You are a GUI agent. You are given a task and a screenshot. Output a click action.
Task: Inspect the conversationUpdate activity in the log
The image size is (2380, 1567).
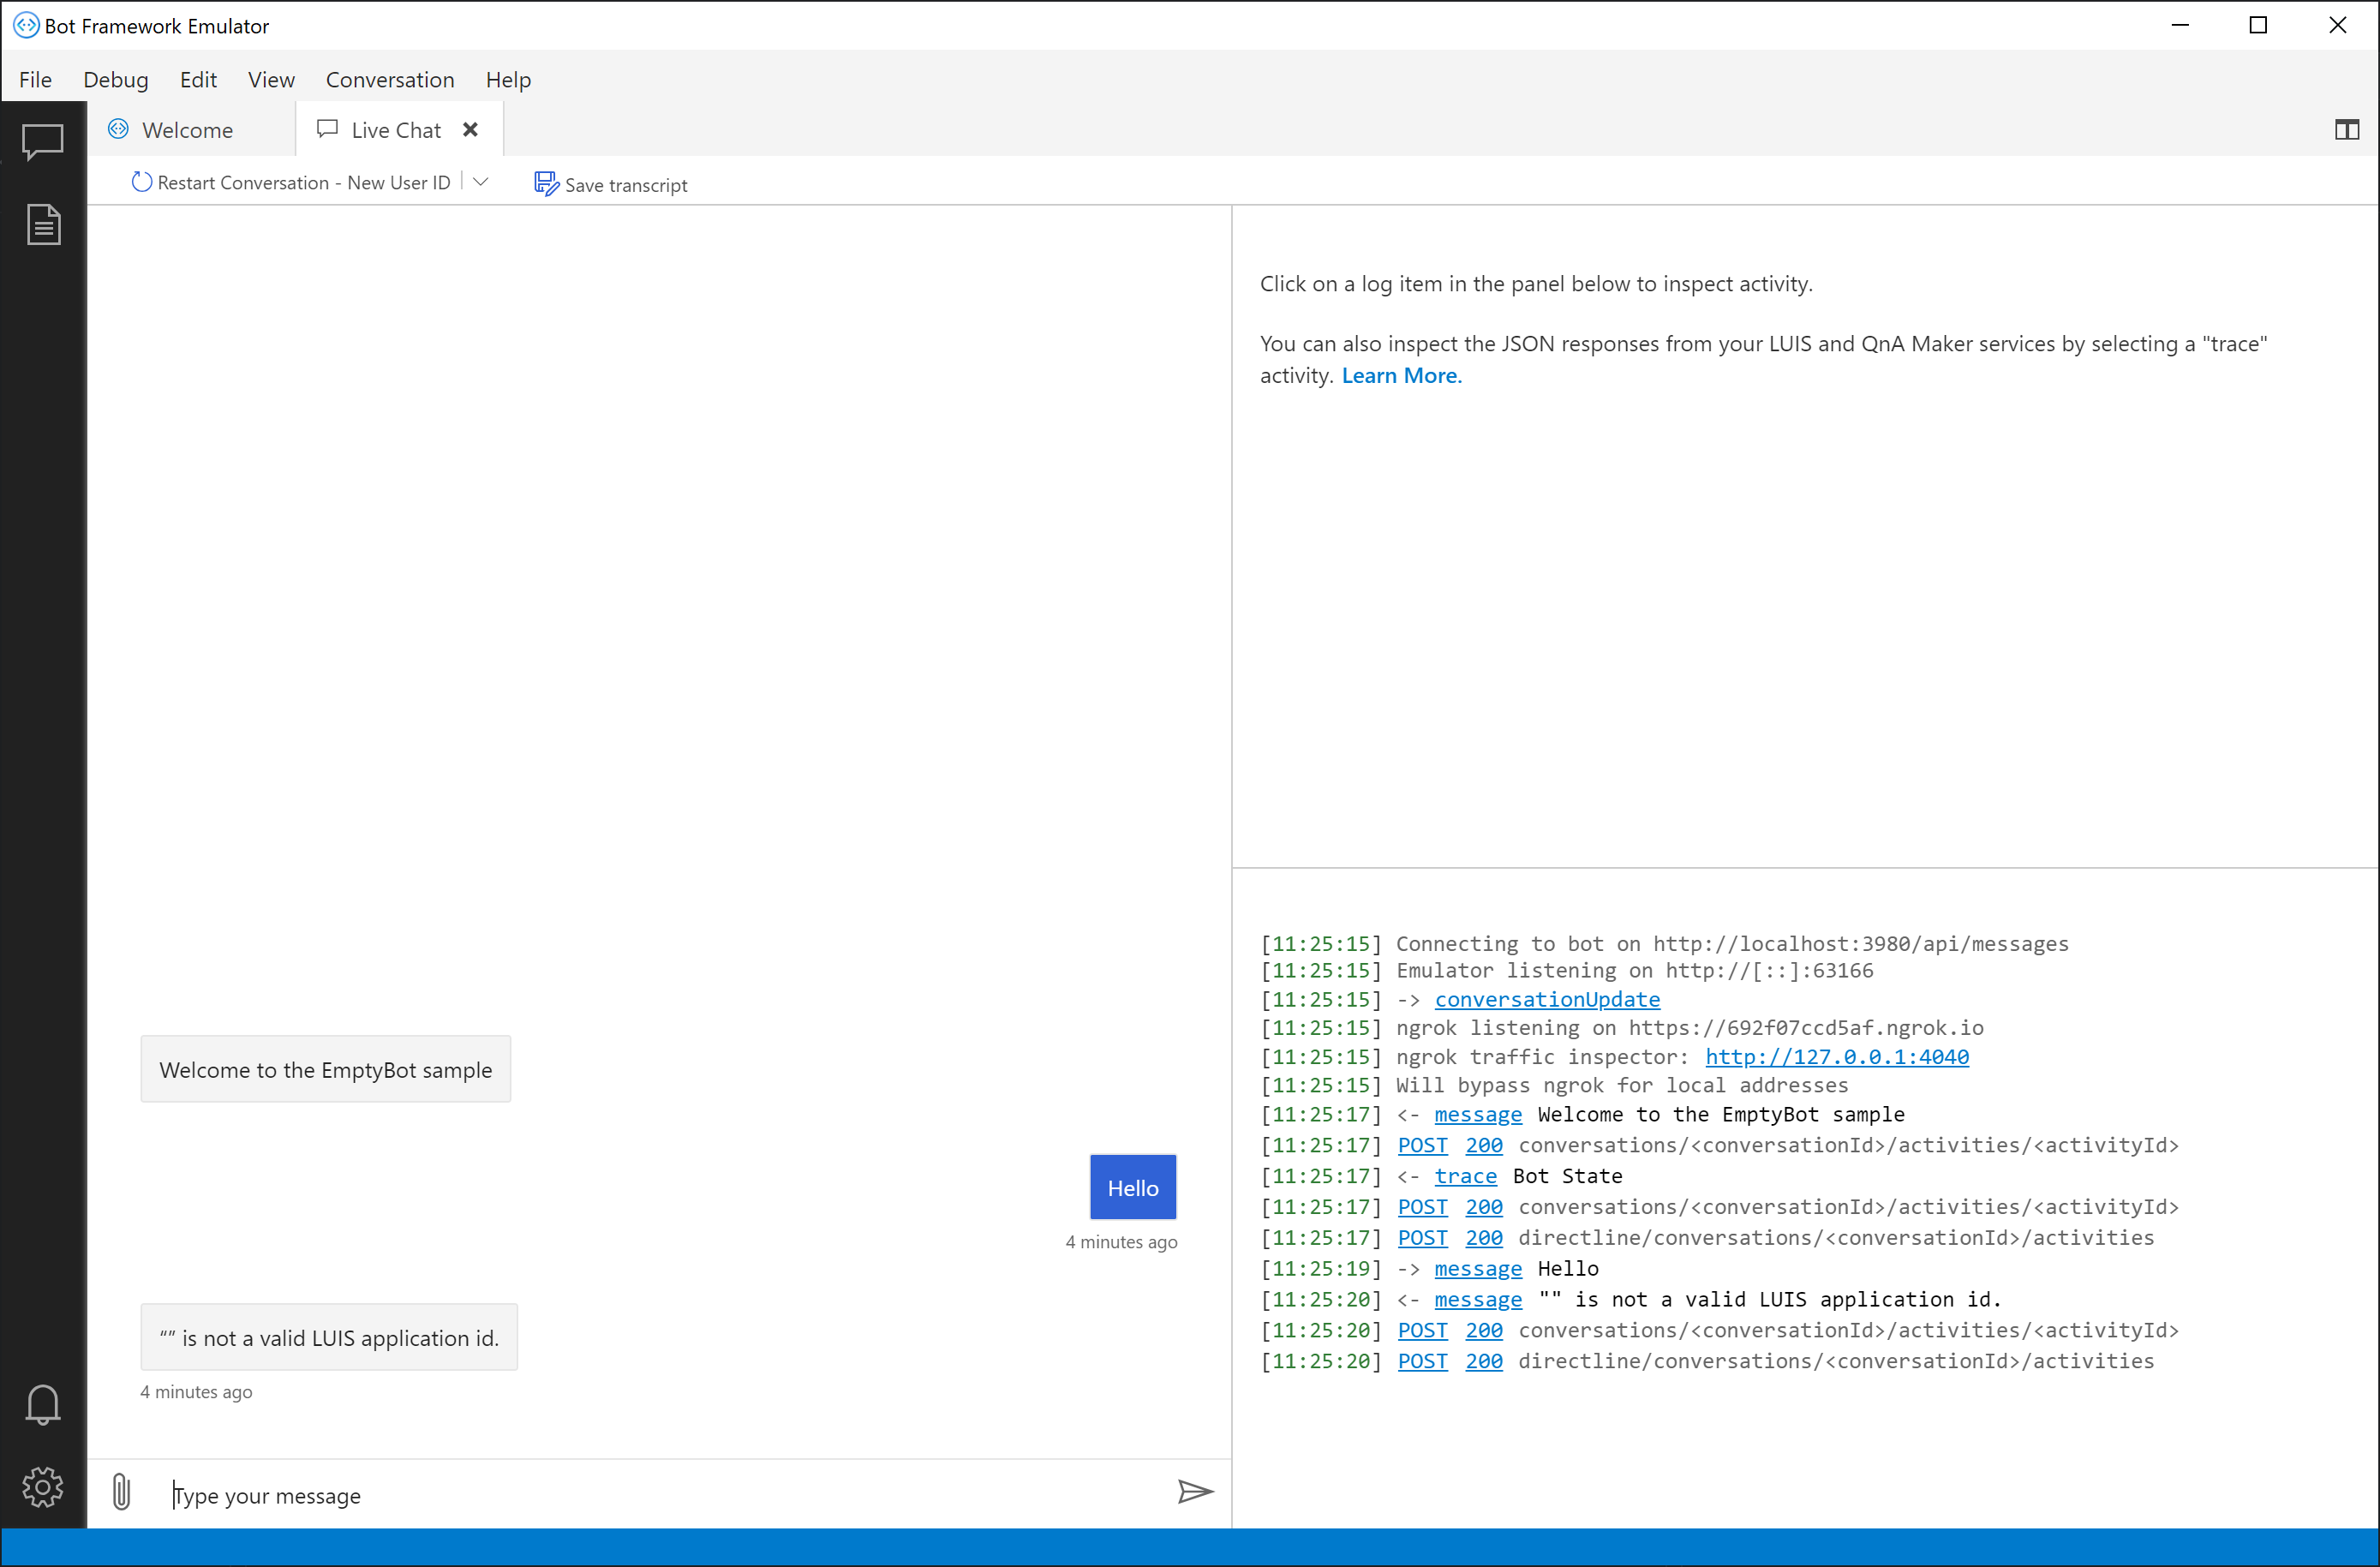click(x=1547, y=999)
